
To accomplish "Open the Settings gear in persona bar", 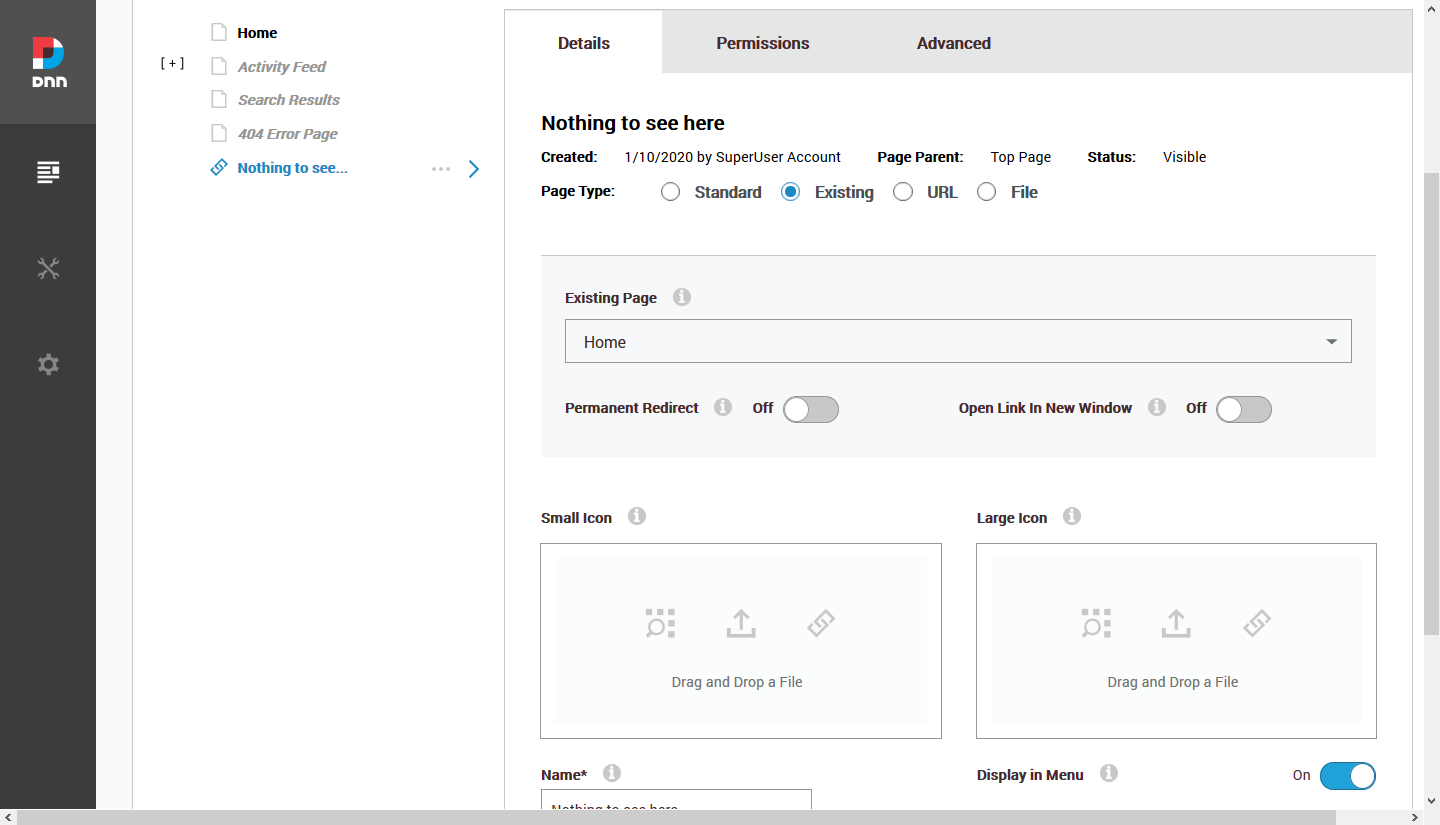I will [48, 364].
